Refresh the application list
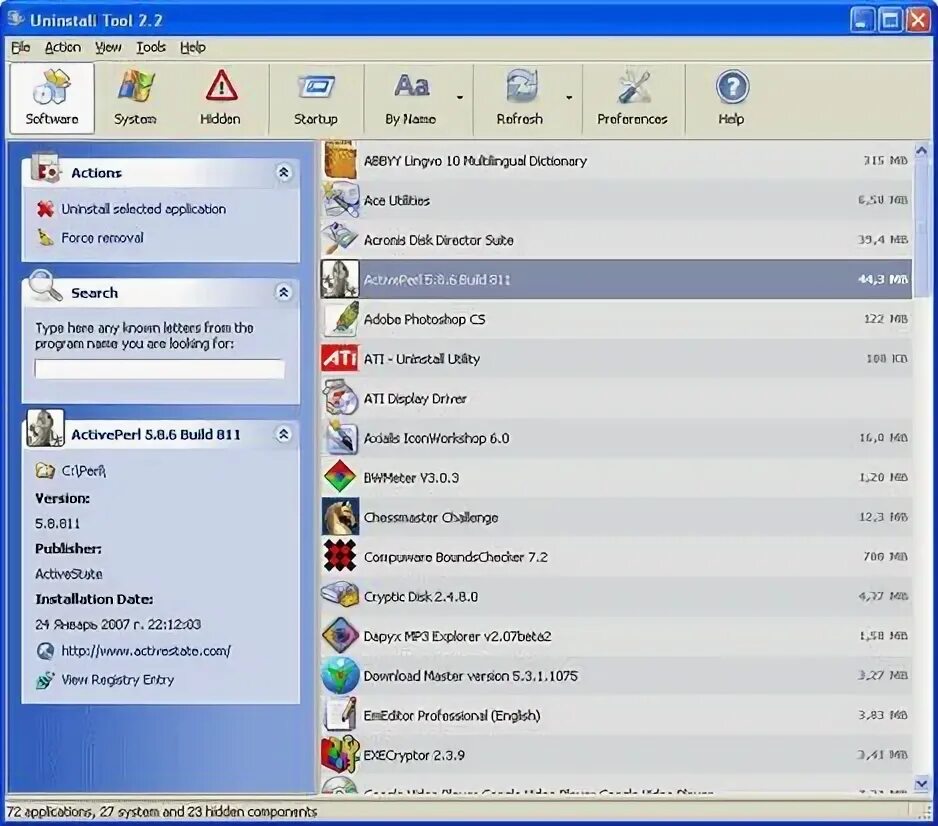 (x=519, y=99)
